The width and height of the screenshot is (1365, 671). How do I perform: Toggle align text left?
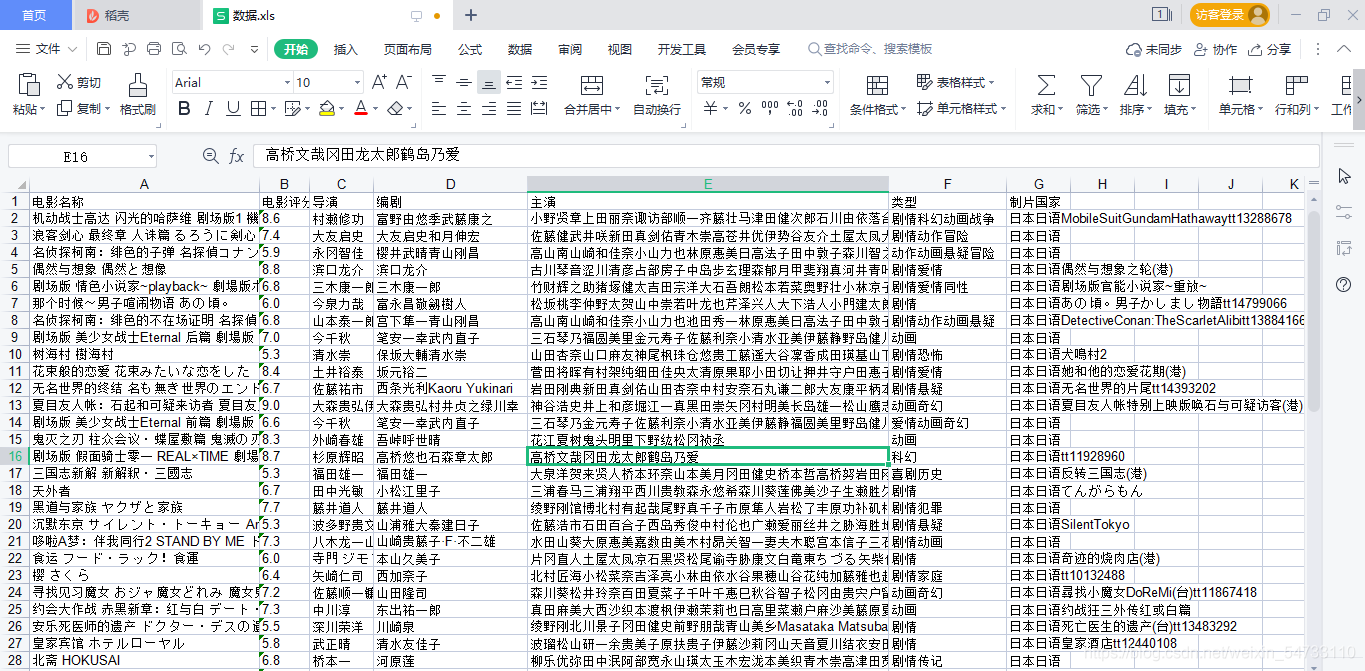tap(439, 109)
